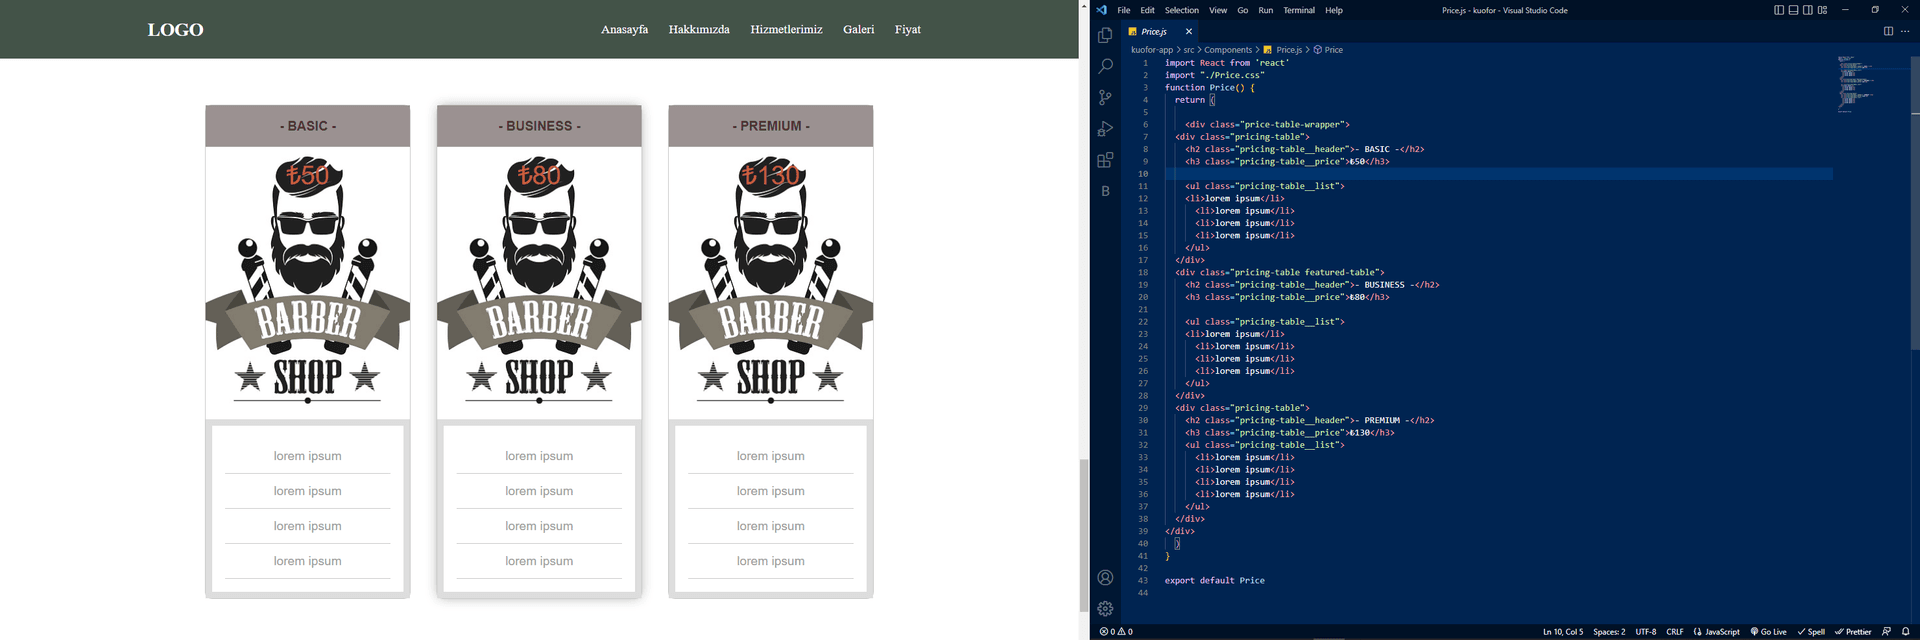This screenshot has width=1920, height=640.
Task: Split the editor to the right
Action: (1888, 31)
